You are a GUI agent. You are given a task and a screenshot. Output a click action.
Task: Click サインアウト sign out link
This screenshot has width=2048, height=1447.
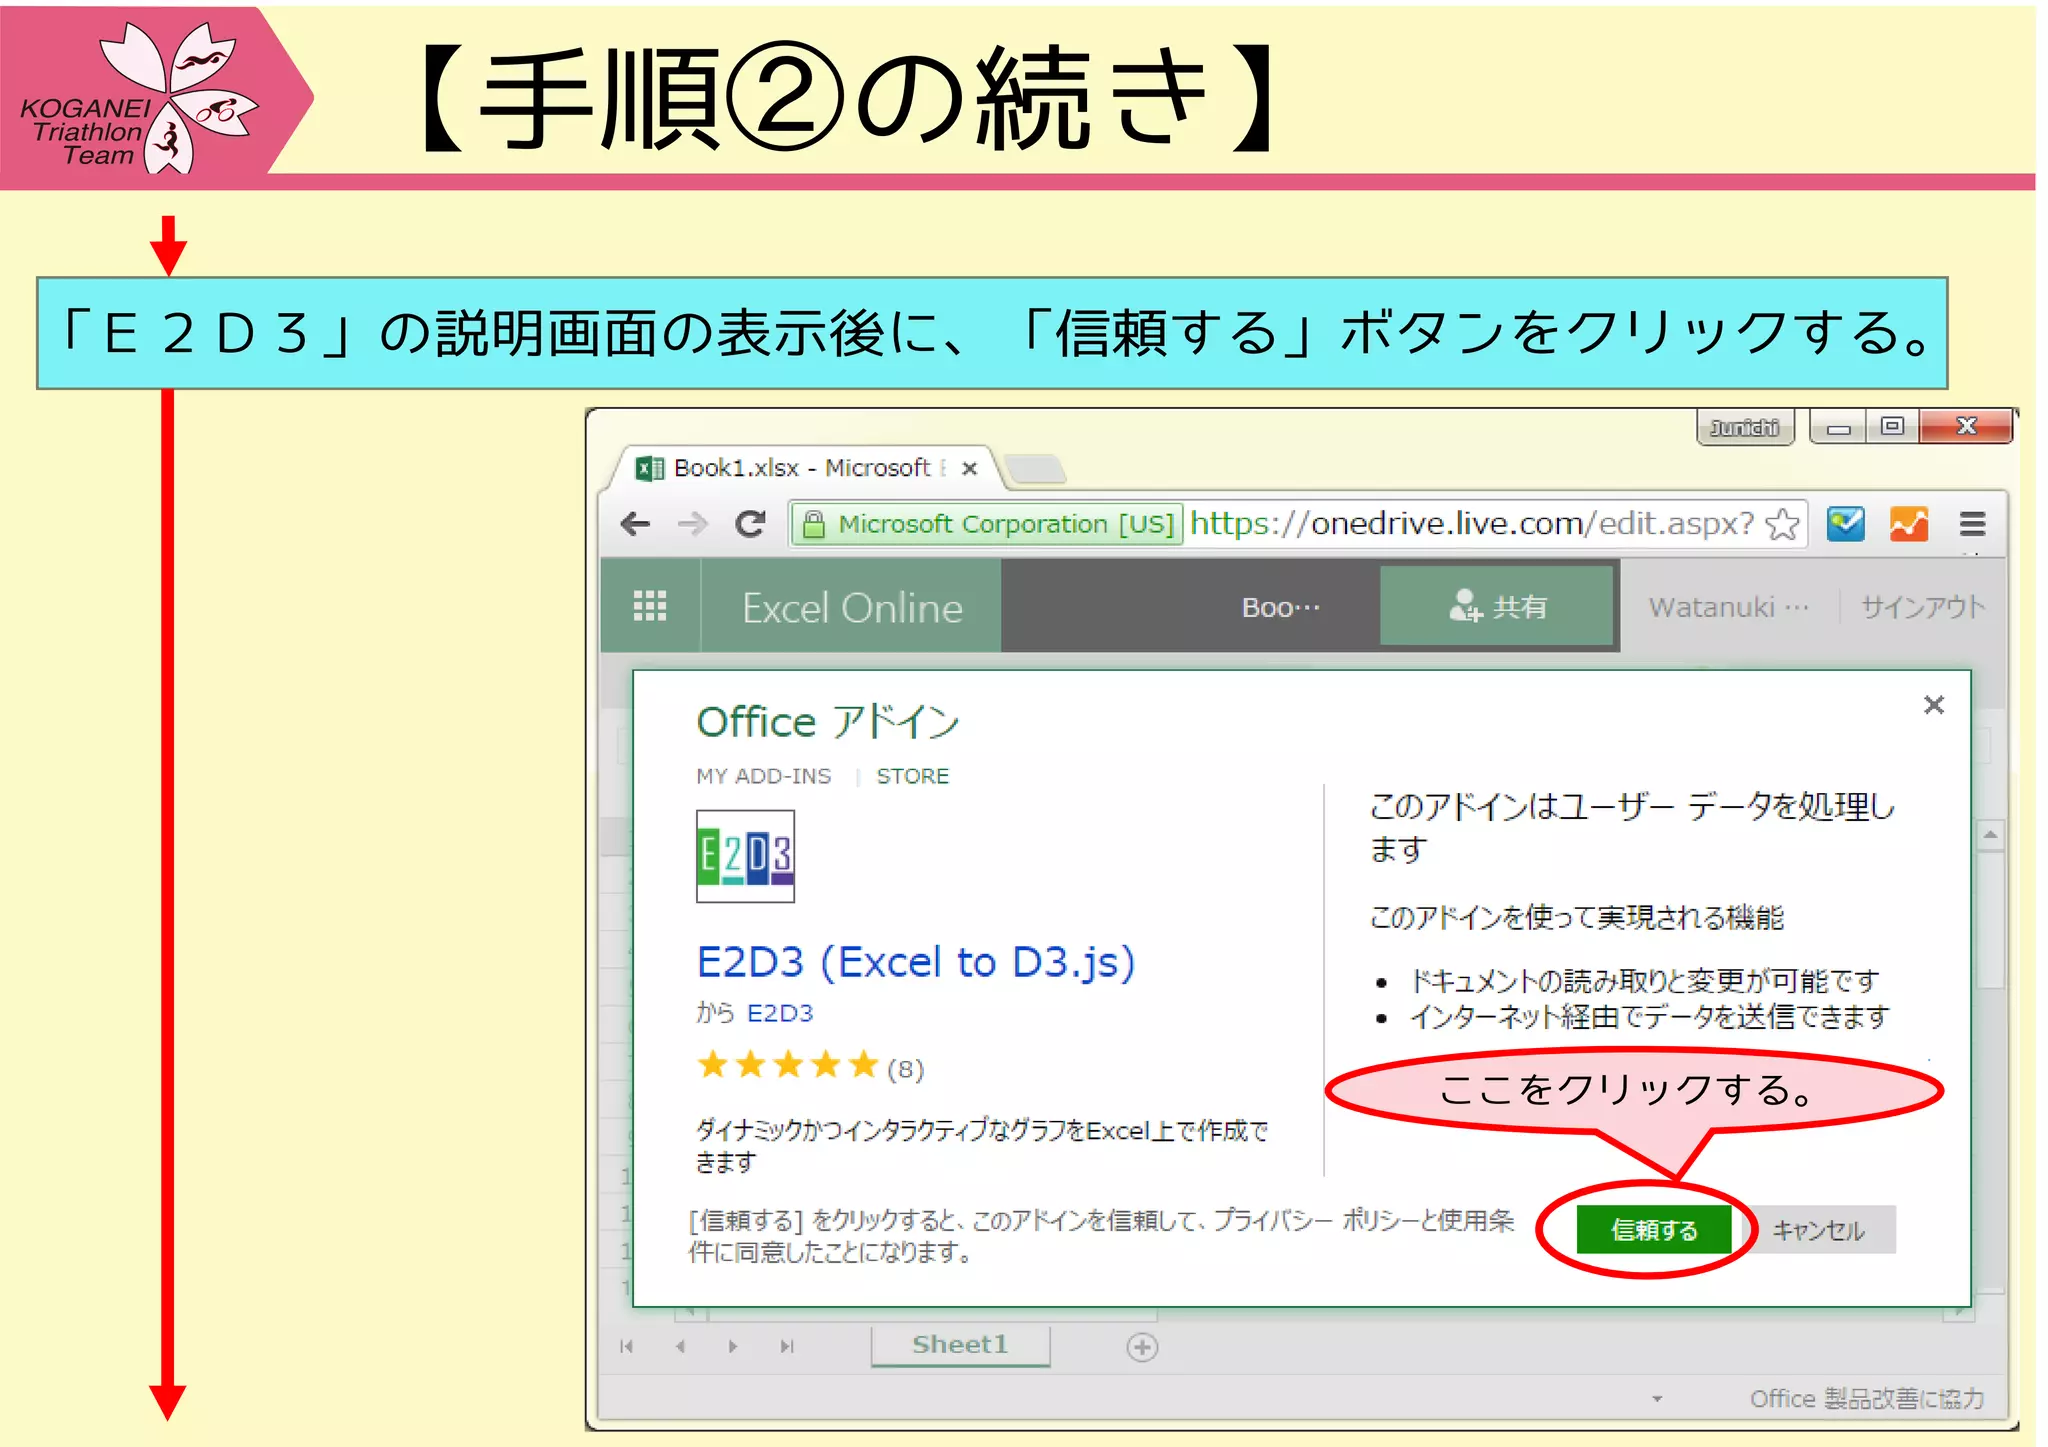[x=1922, y=607]
